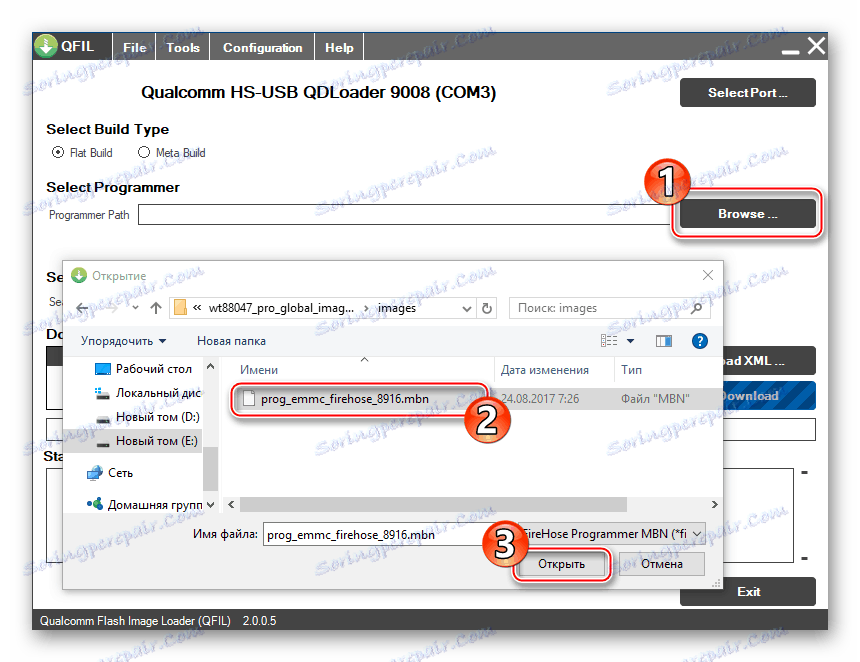
Task: Open dialog help blue question icon
Action: tap(699, 341)
